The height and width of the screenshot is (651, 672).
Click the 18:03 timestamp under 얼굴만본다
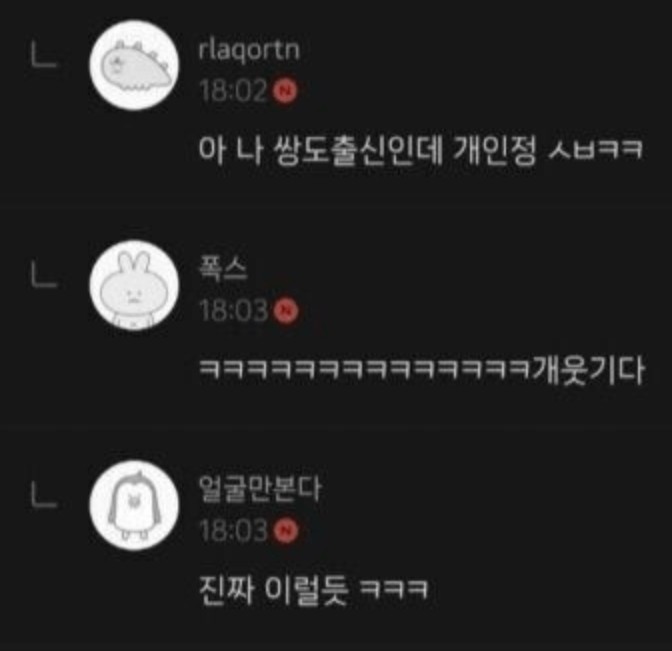234,531
